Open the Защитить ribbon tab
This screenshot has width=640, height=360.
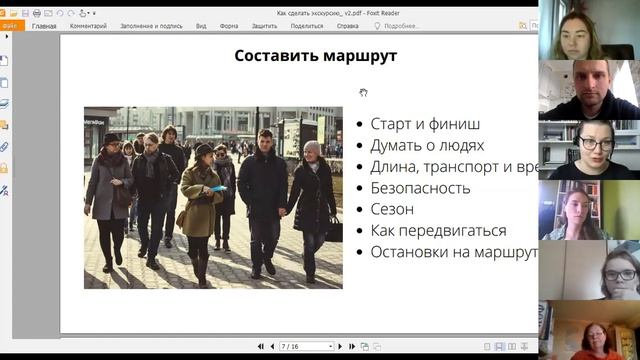264,26
